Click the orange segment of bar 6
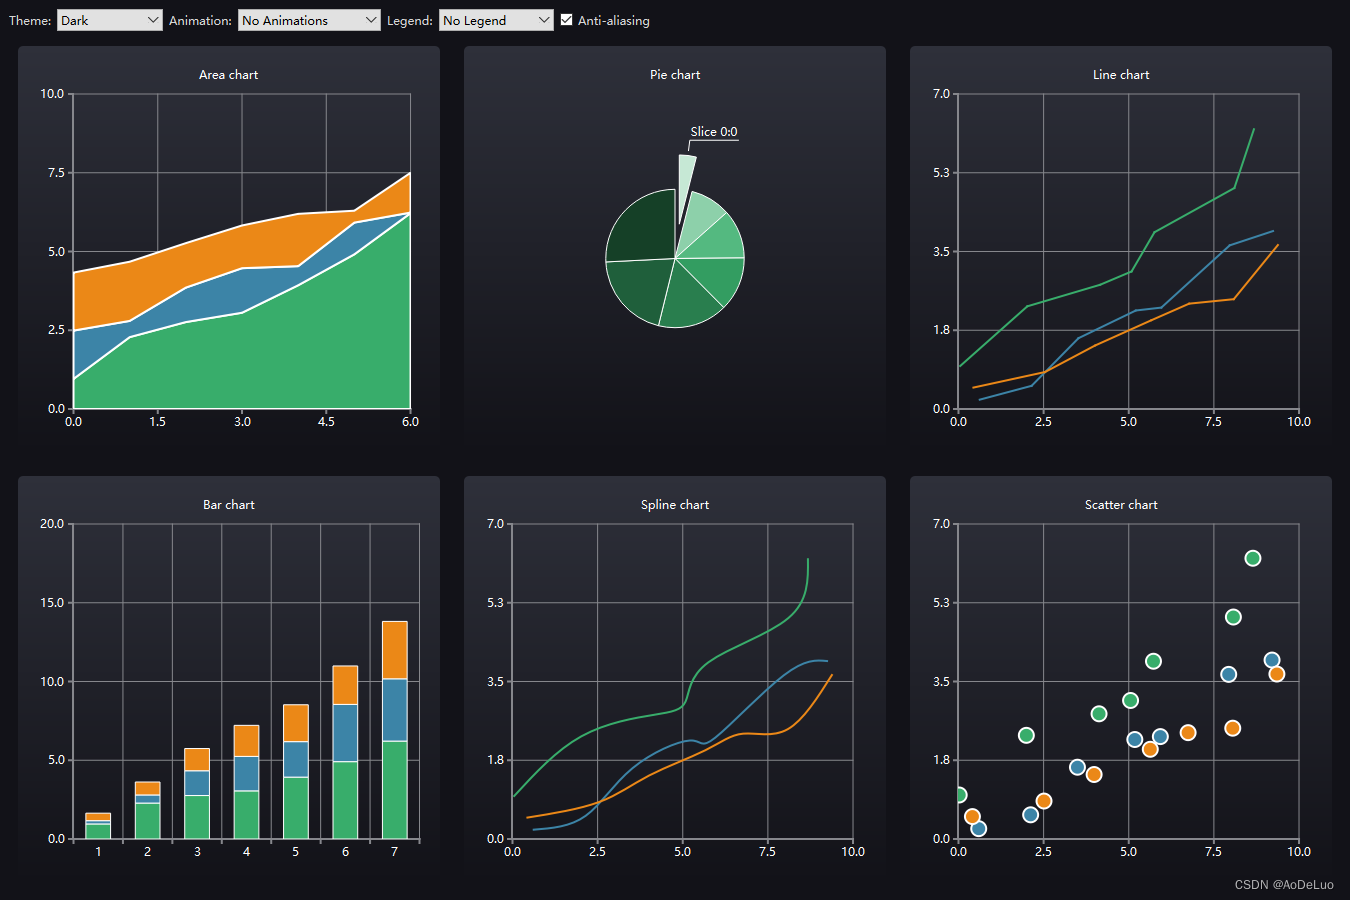1350x900 pixels. coord(345,685)
